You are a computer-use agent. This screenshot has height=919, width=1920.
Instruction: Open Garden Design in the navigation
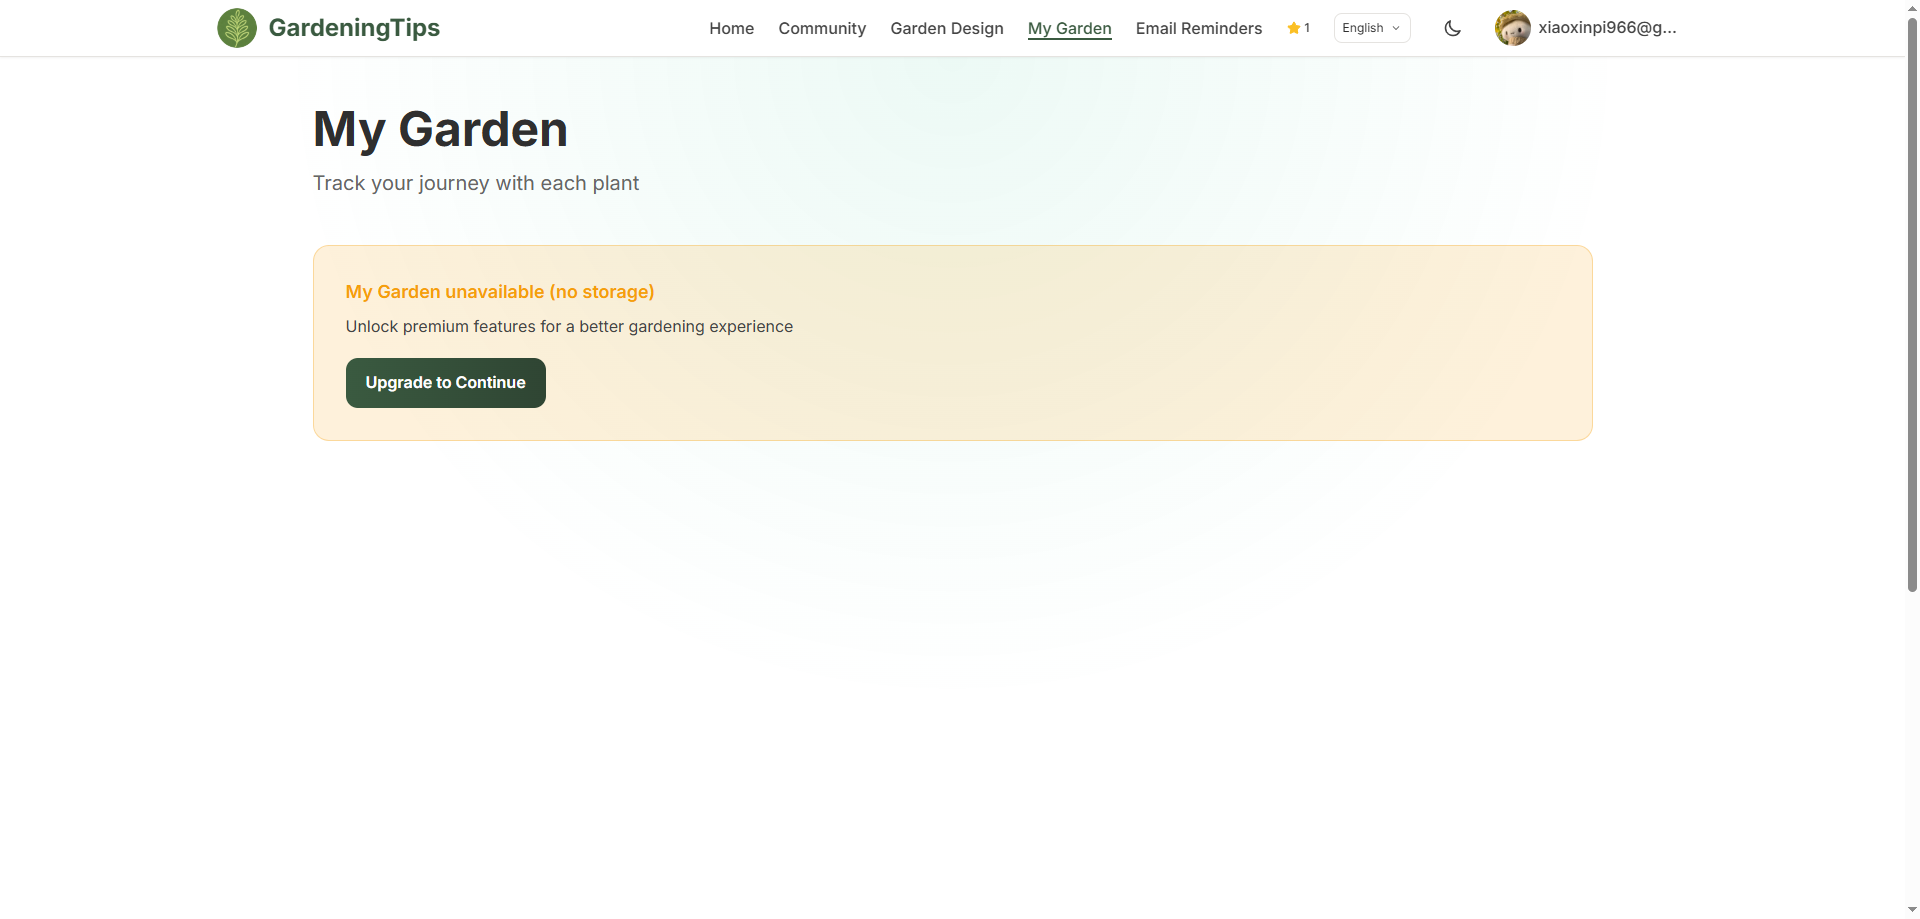pyautogui.click(x=946, y=28)
